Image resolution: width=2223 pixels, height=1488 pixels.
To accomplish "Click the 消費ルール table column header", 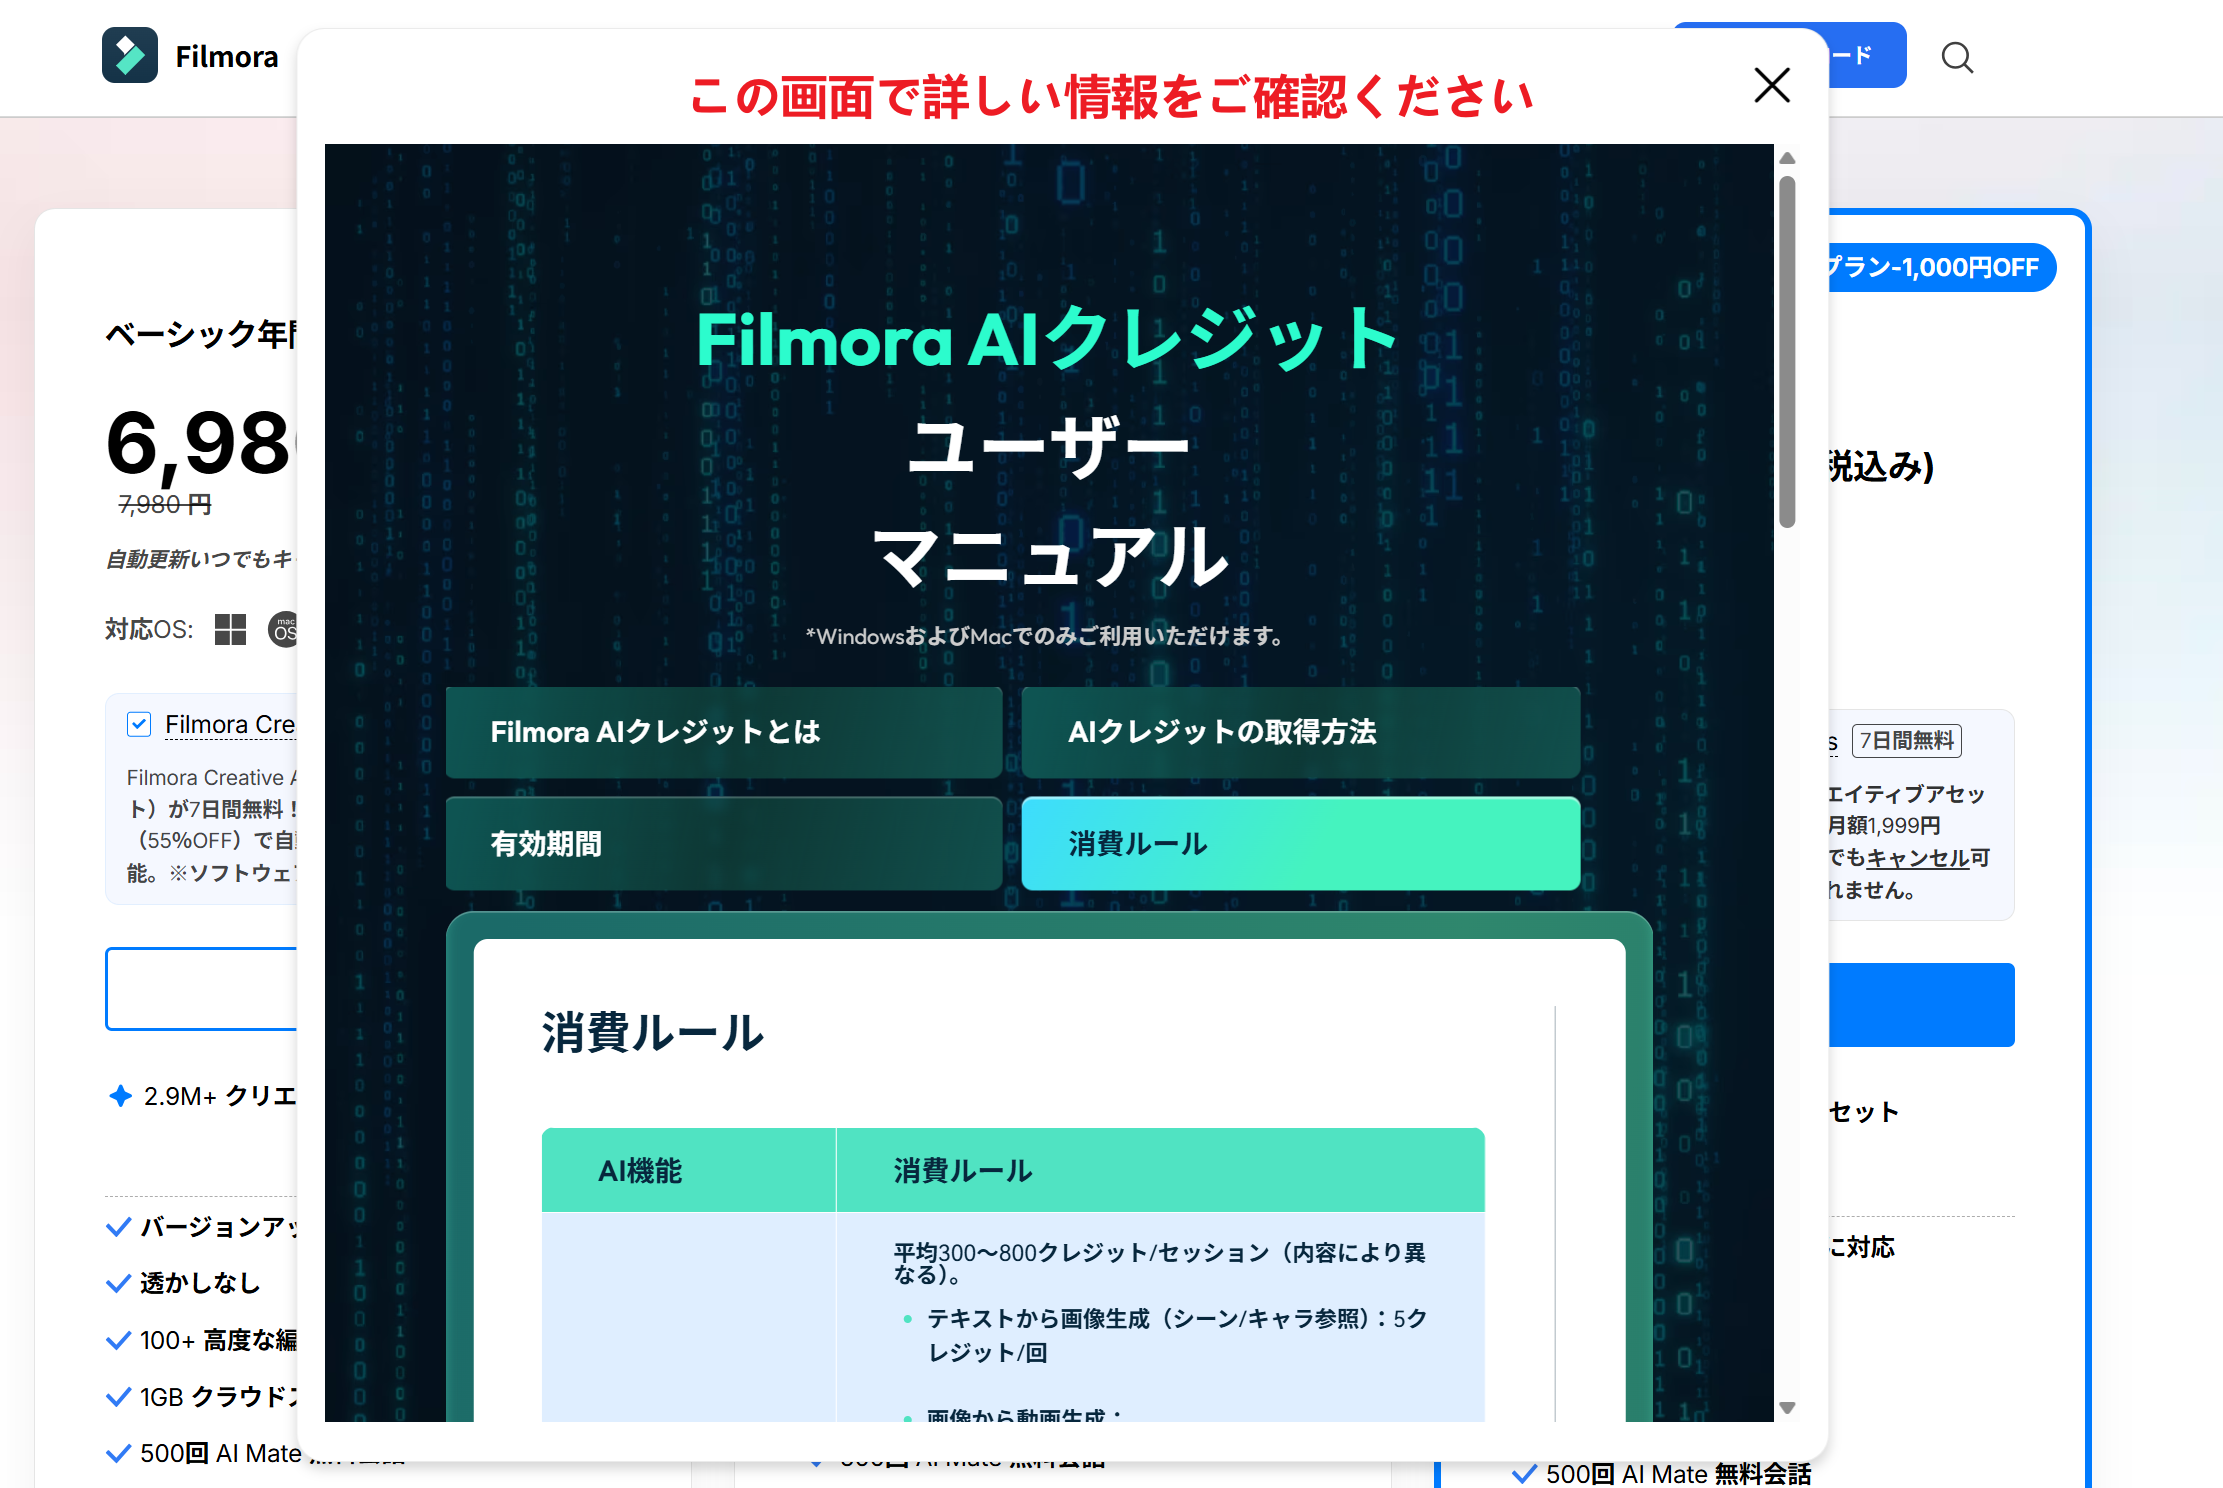I will click(x=963, y=1171).
